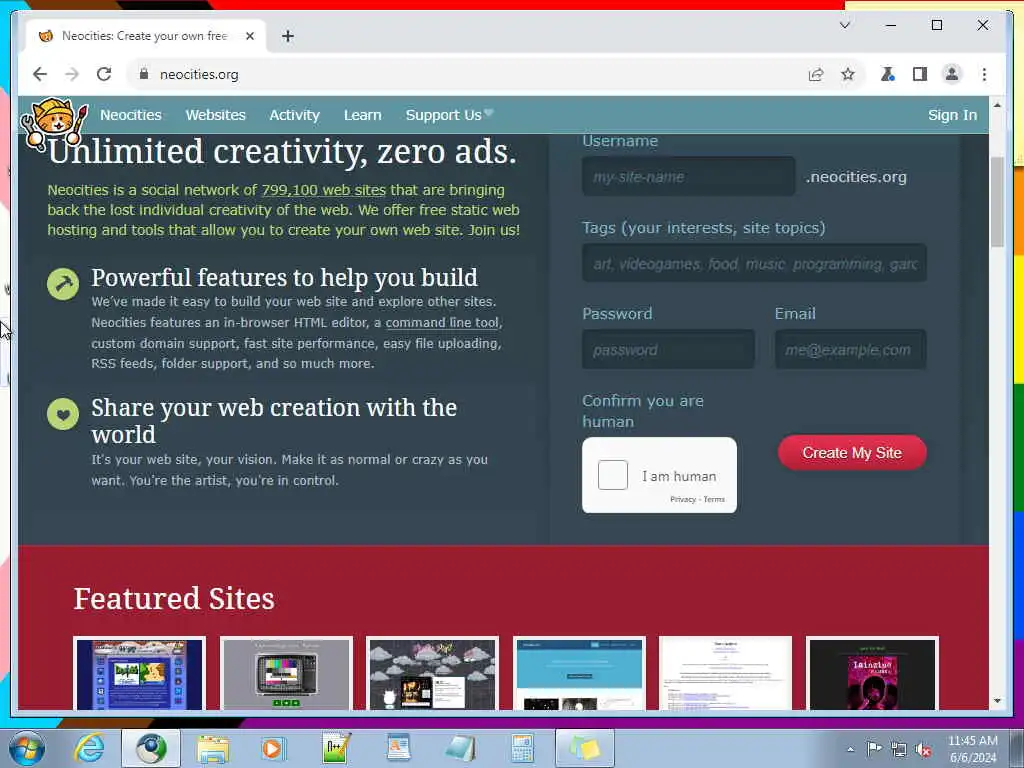Viewport: 1024px width, 768px height.
Task: Open first featured site thumbnail (blue page)
Action: (139, 673)
